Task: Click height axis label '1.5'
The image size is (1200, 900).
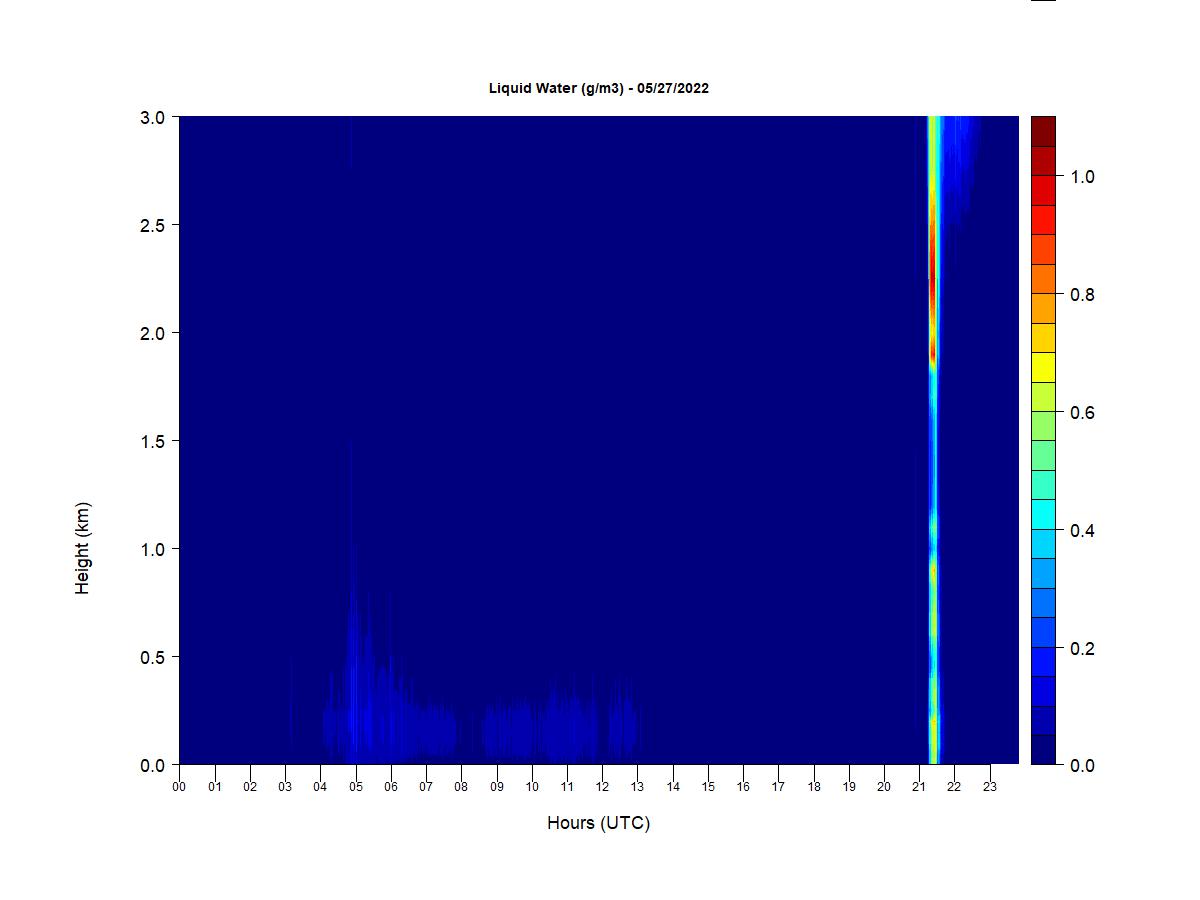Action: click(153, 441)
